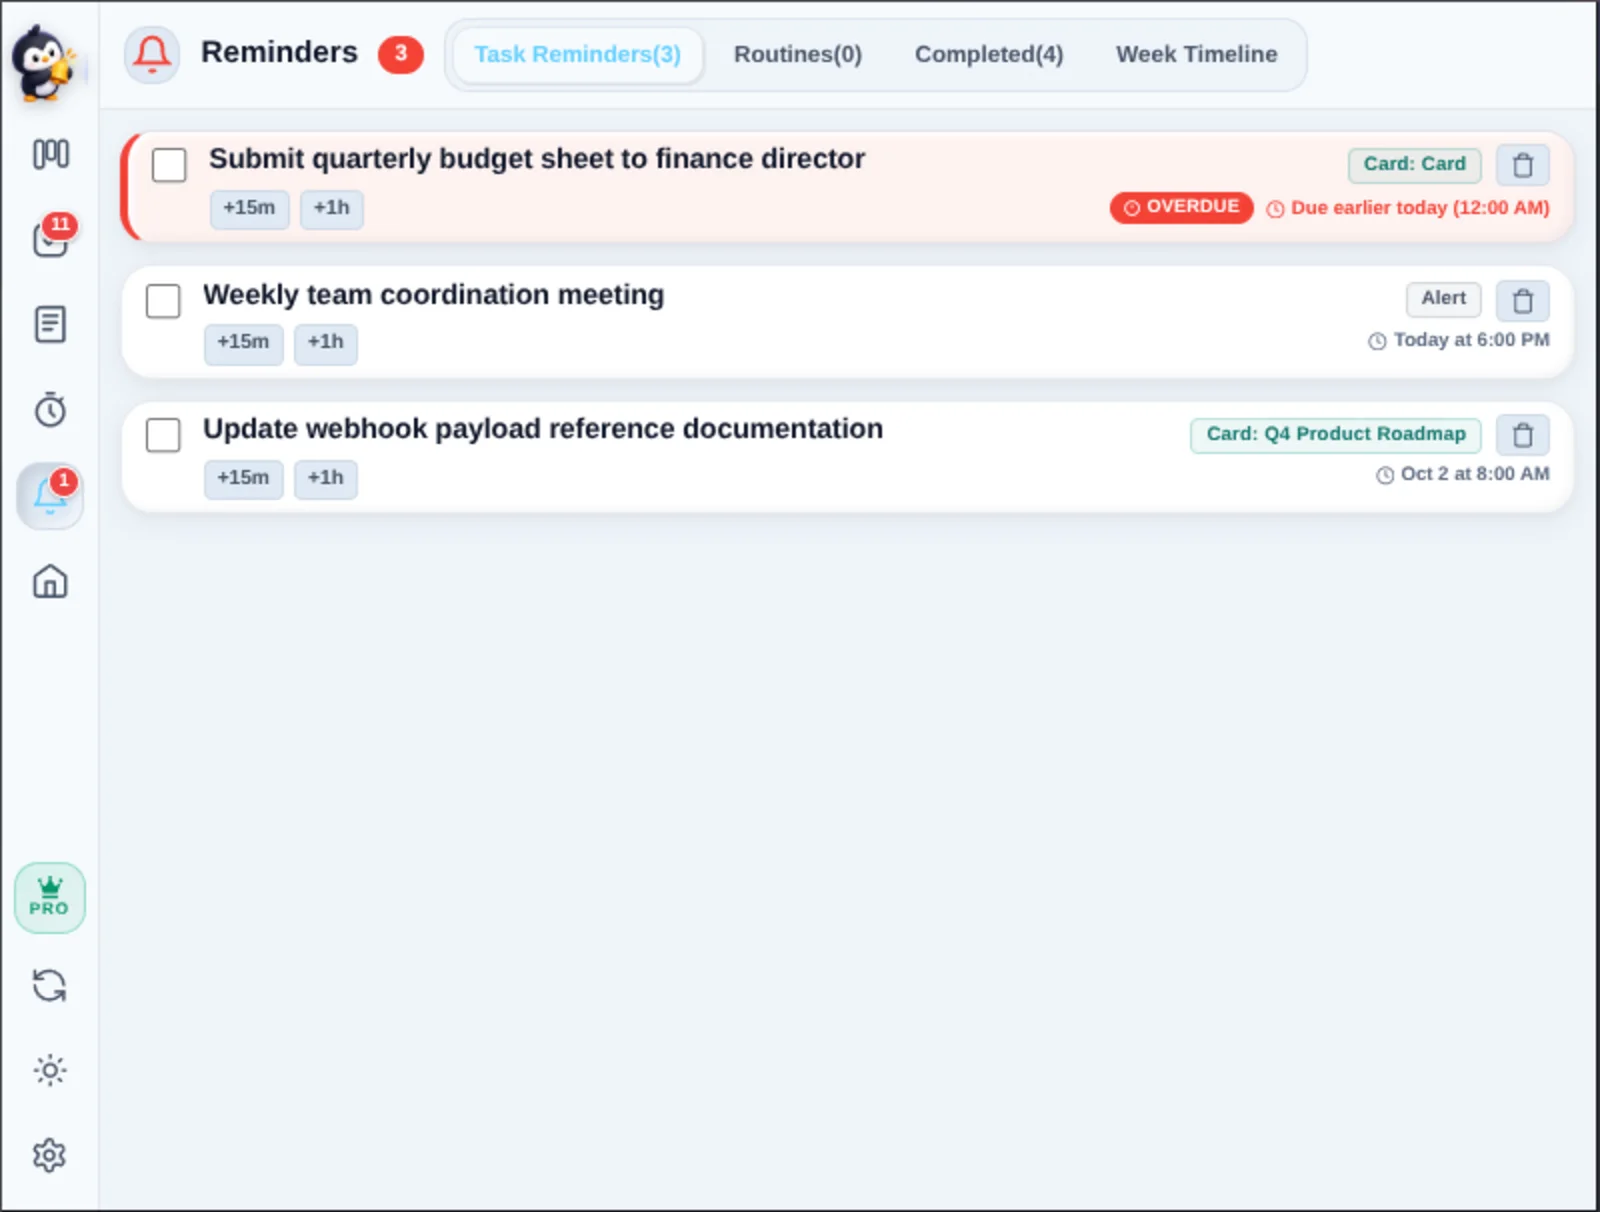Click the red bell icon beside Reminders
Screen dimensions: 1600x1212
[x=152, y=54]
